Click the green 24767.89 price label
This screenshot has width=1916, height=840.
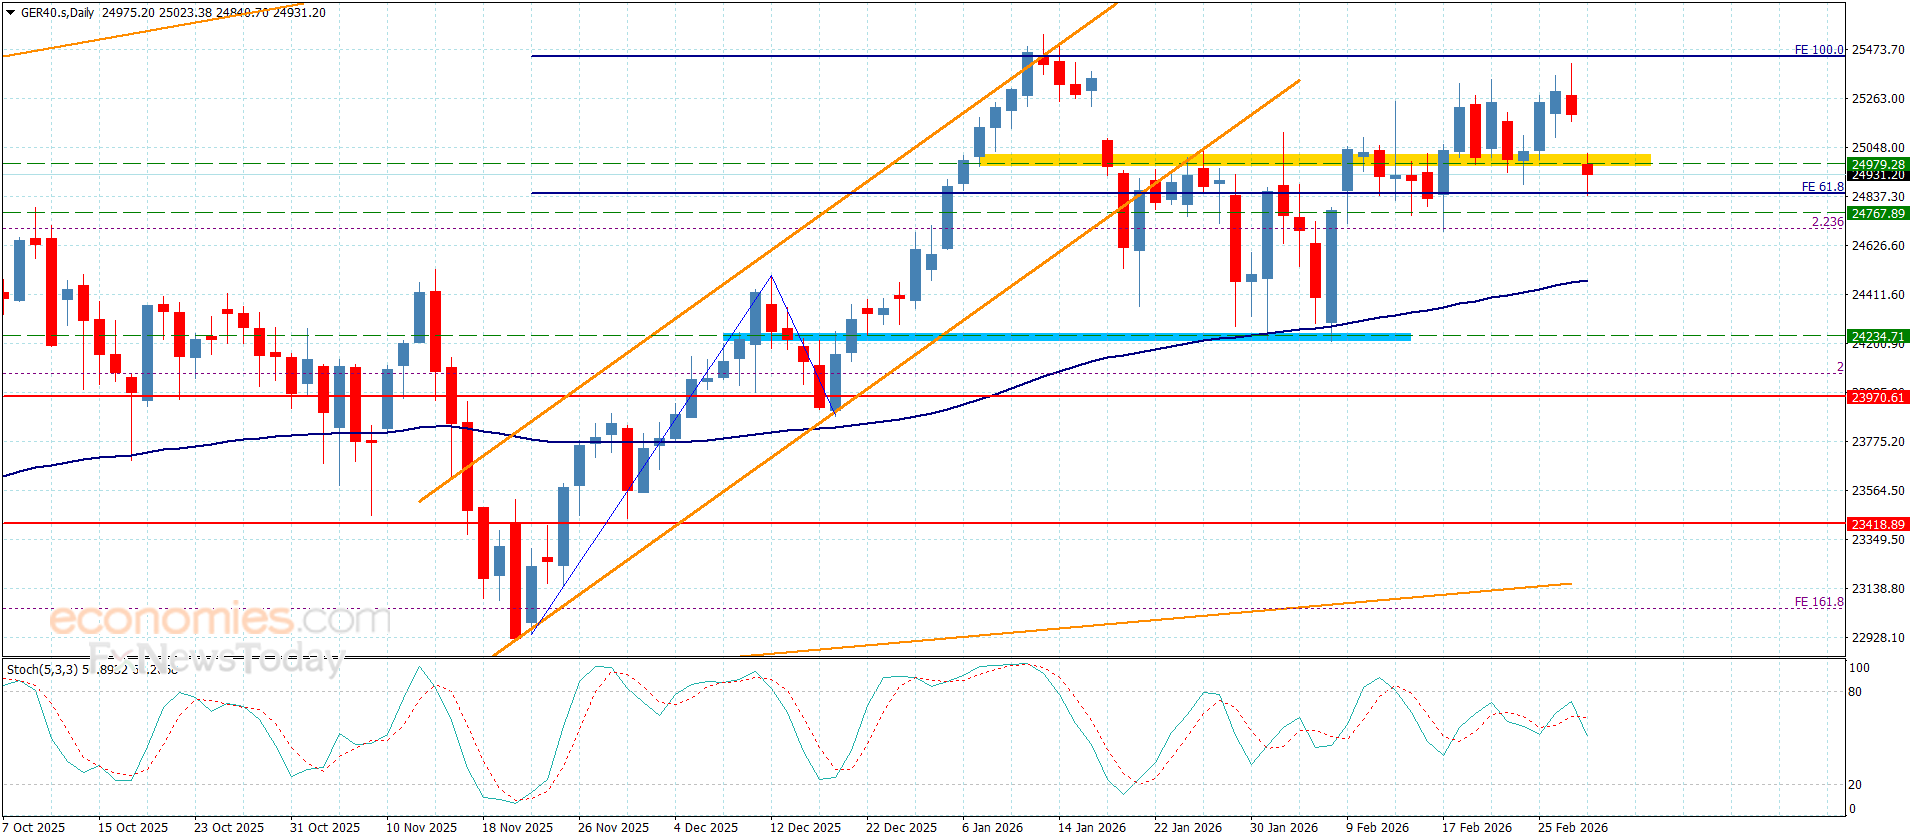click(x=1878, y=213)
